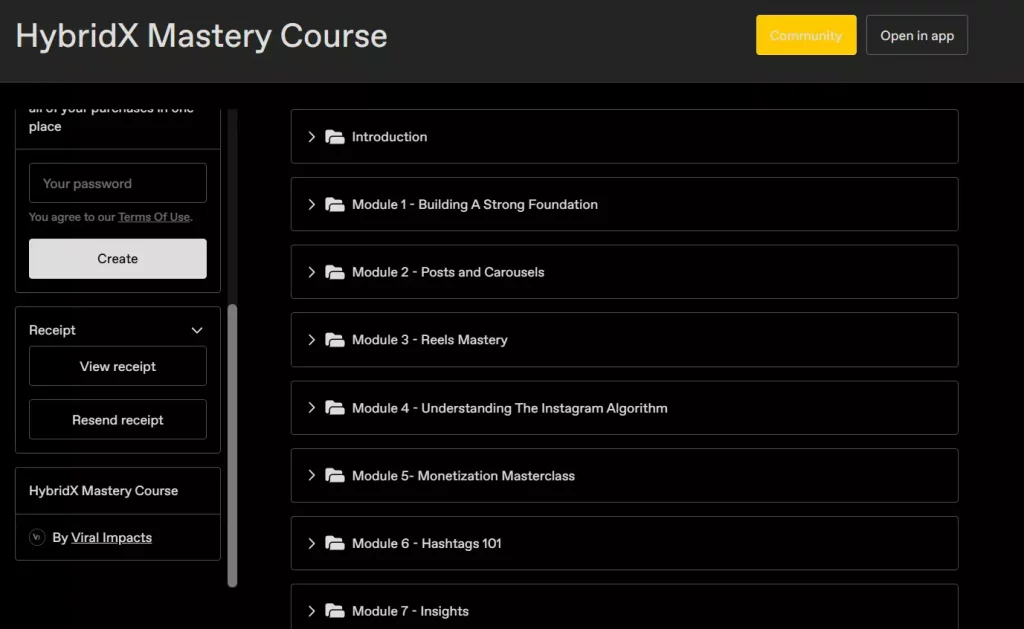Click the Module 1 folder icon
The image size is (1024, 629).
[334, 205]
